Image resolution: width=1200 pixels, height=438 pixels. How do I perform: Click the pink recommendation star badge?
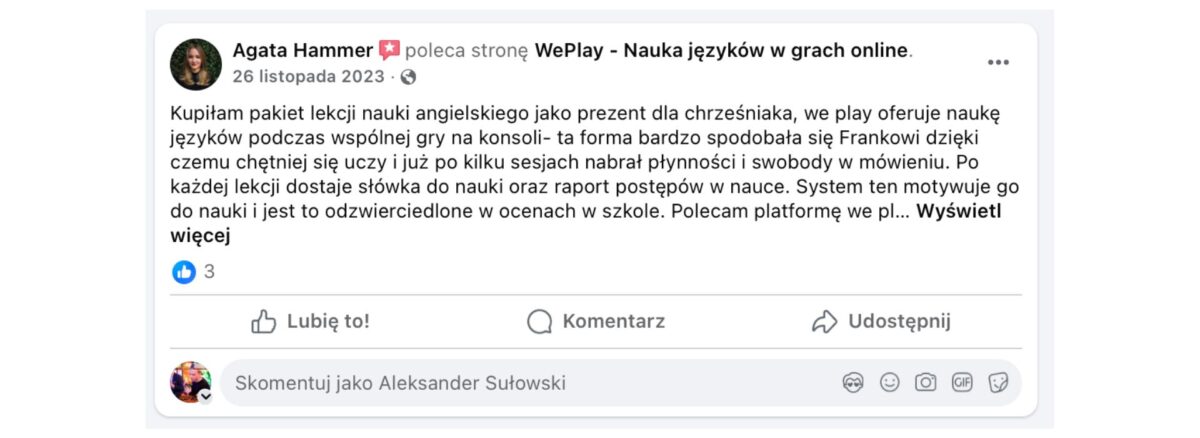click(x=389, y=50)
